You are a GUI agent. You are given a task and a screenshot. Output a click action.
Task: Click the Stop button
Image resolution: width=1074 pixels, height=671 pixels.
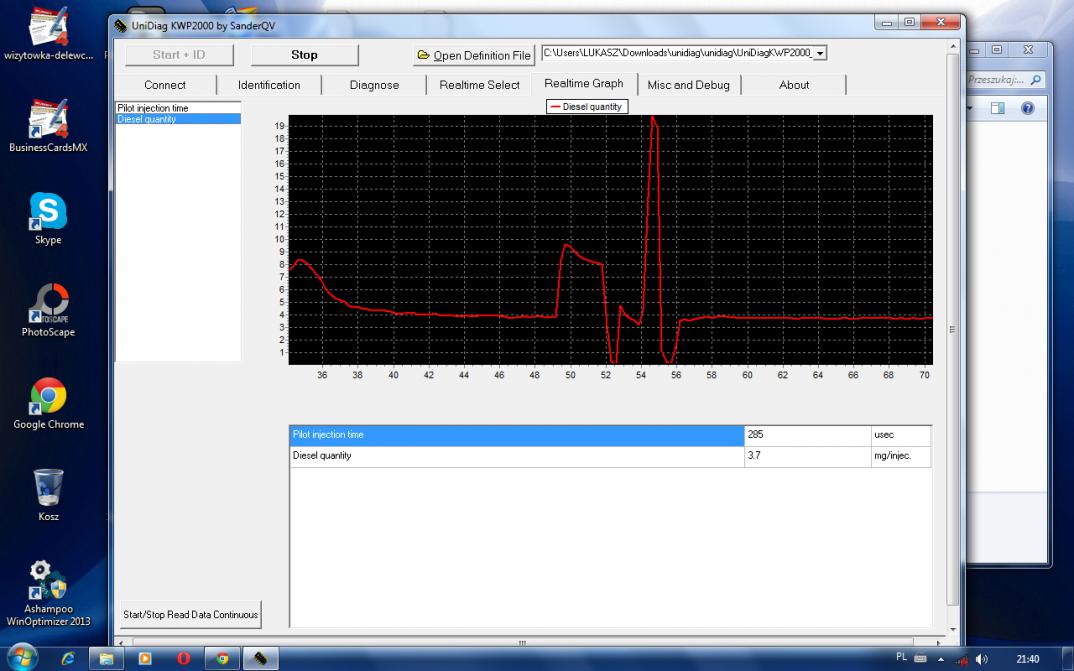coord(304,55)
